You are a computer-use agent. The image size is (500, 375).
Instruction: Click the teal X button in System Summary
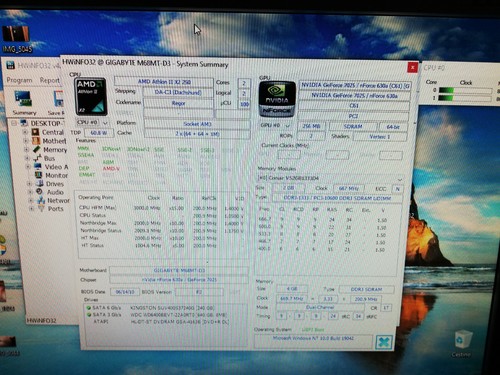click(x=384, y=342)
